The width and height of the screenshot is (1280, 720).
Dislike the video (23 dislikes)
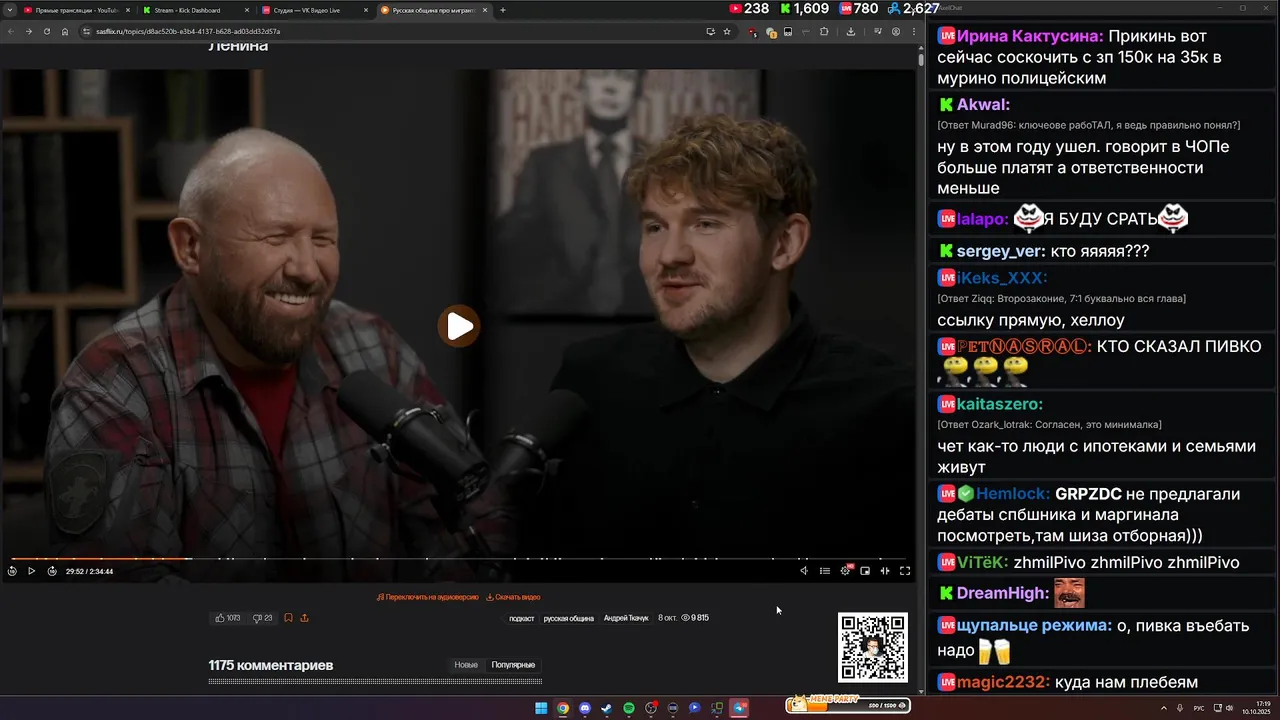tap(263, 618)
